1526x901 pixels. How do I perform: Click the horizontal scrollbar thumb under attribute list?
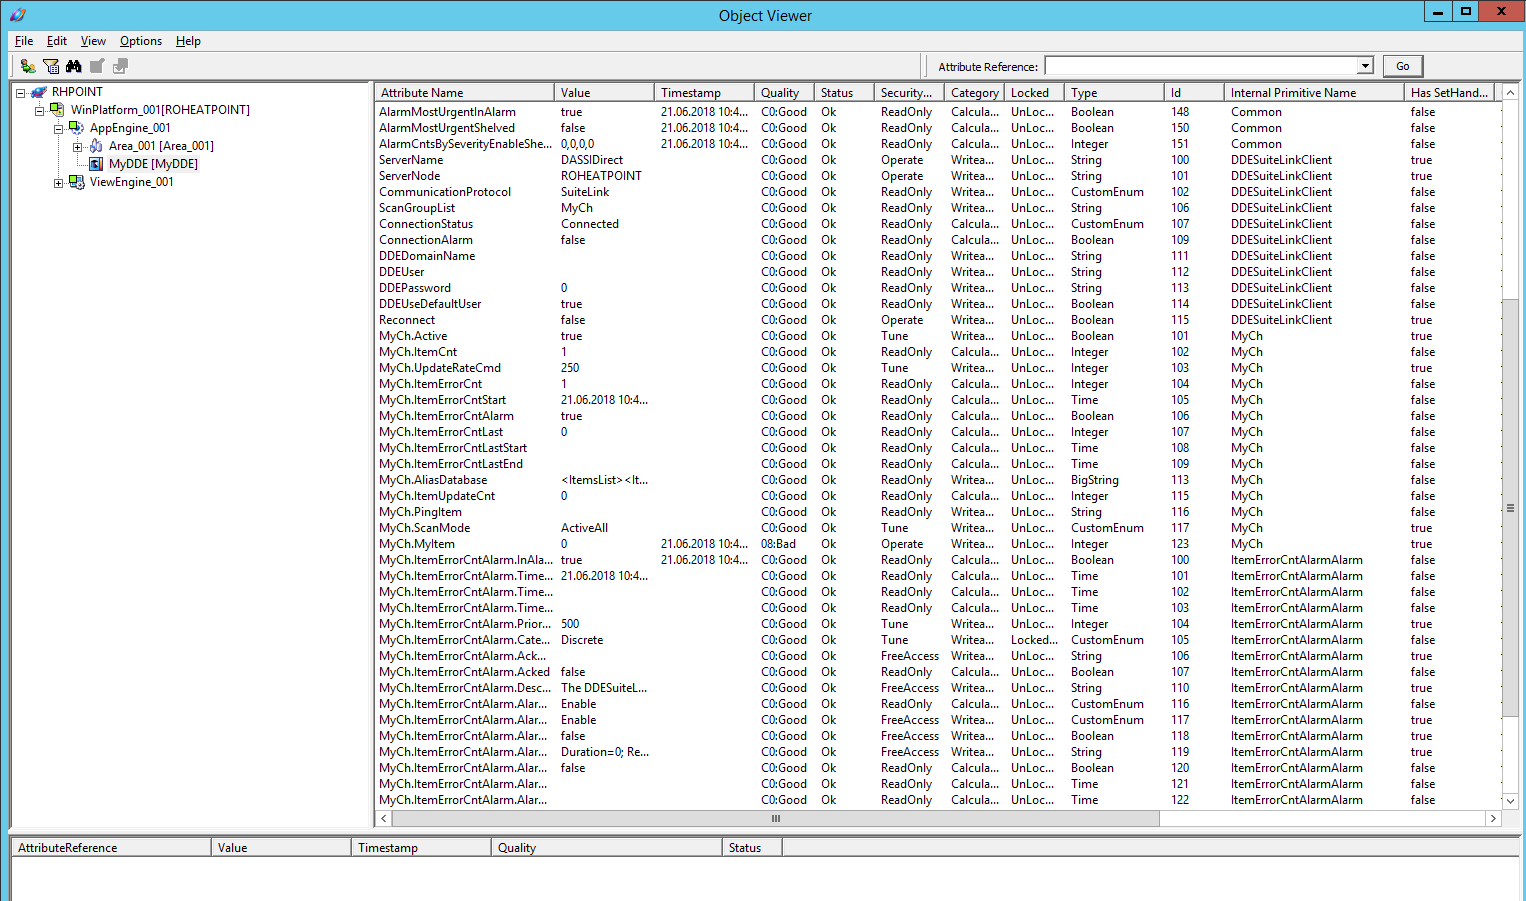pos(775,819)
